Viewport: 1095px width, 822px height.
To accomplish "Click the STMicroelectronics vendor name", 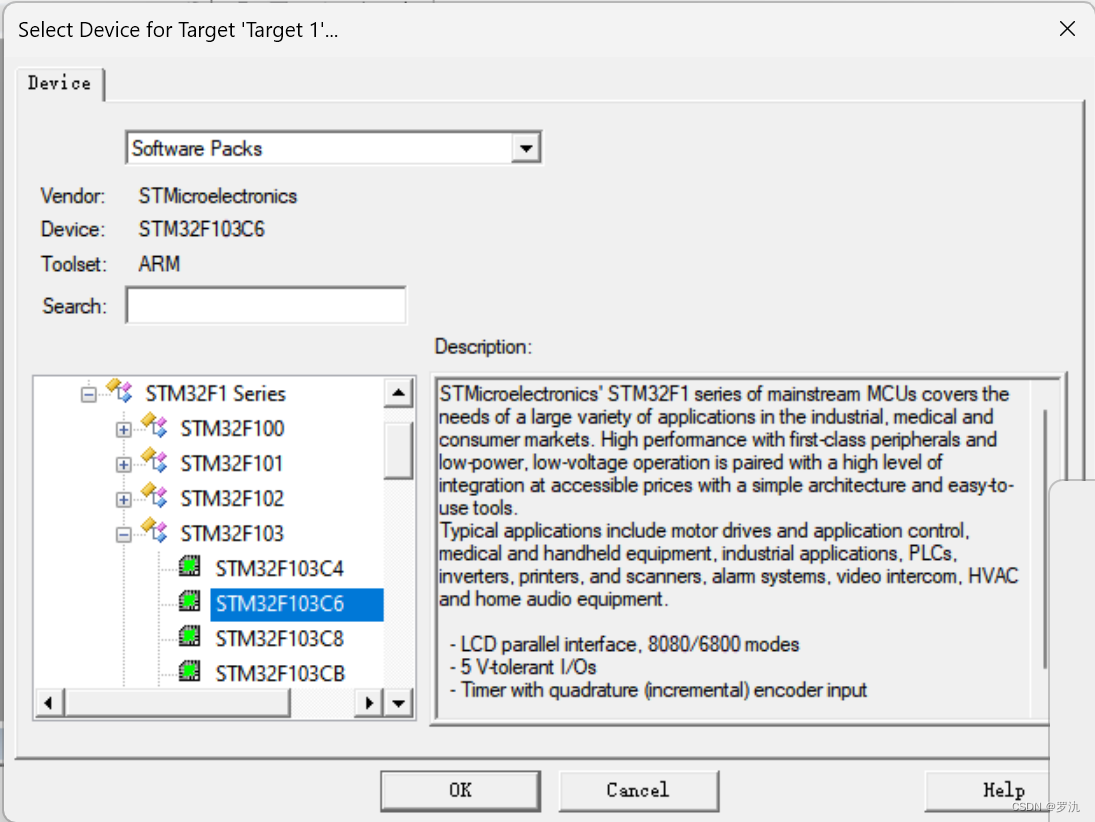I will (217, 196).
